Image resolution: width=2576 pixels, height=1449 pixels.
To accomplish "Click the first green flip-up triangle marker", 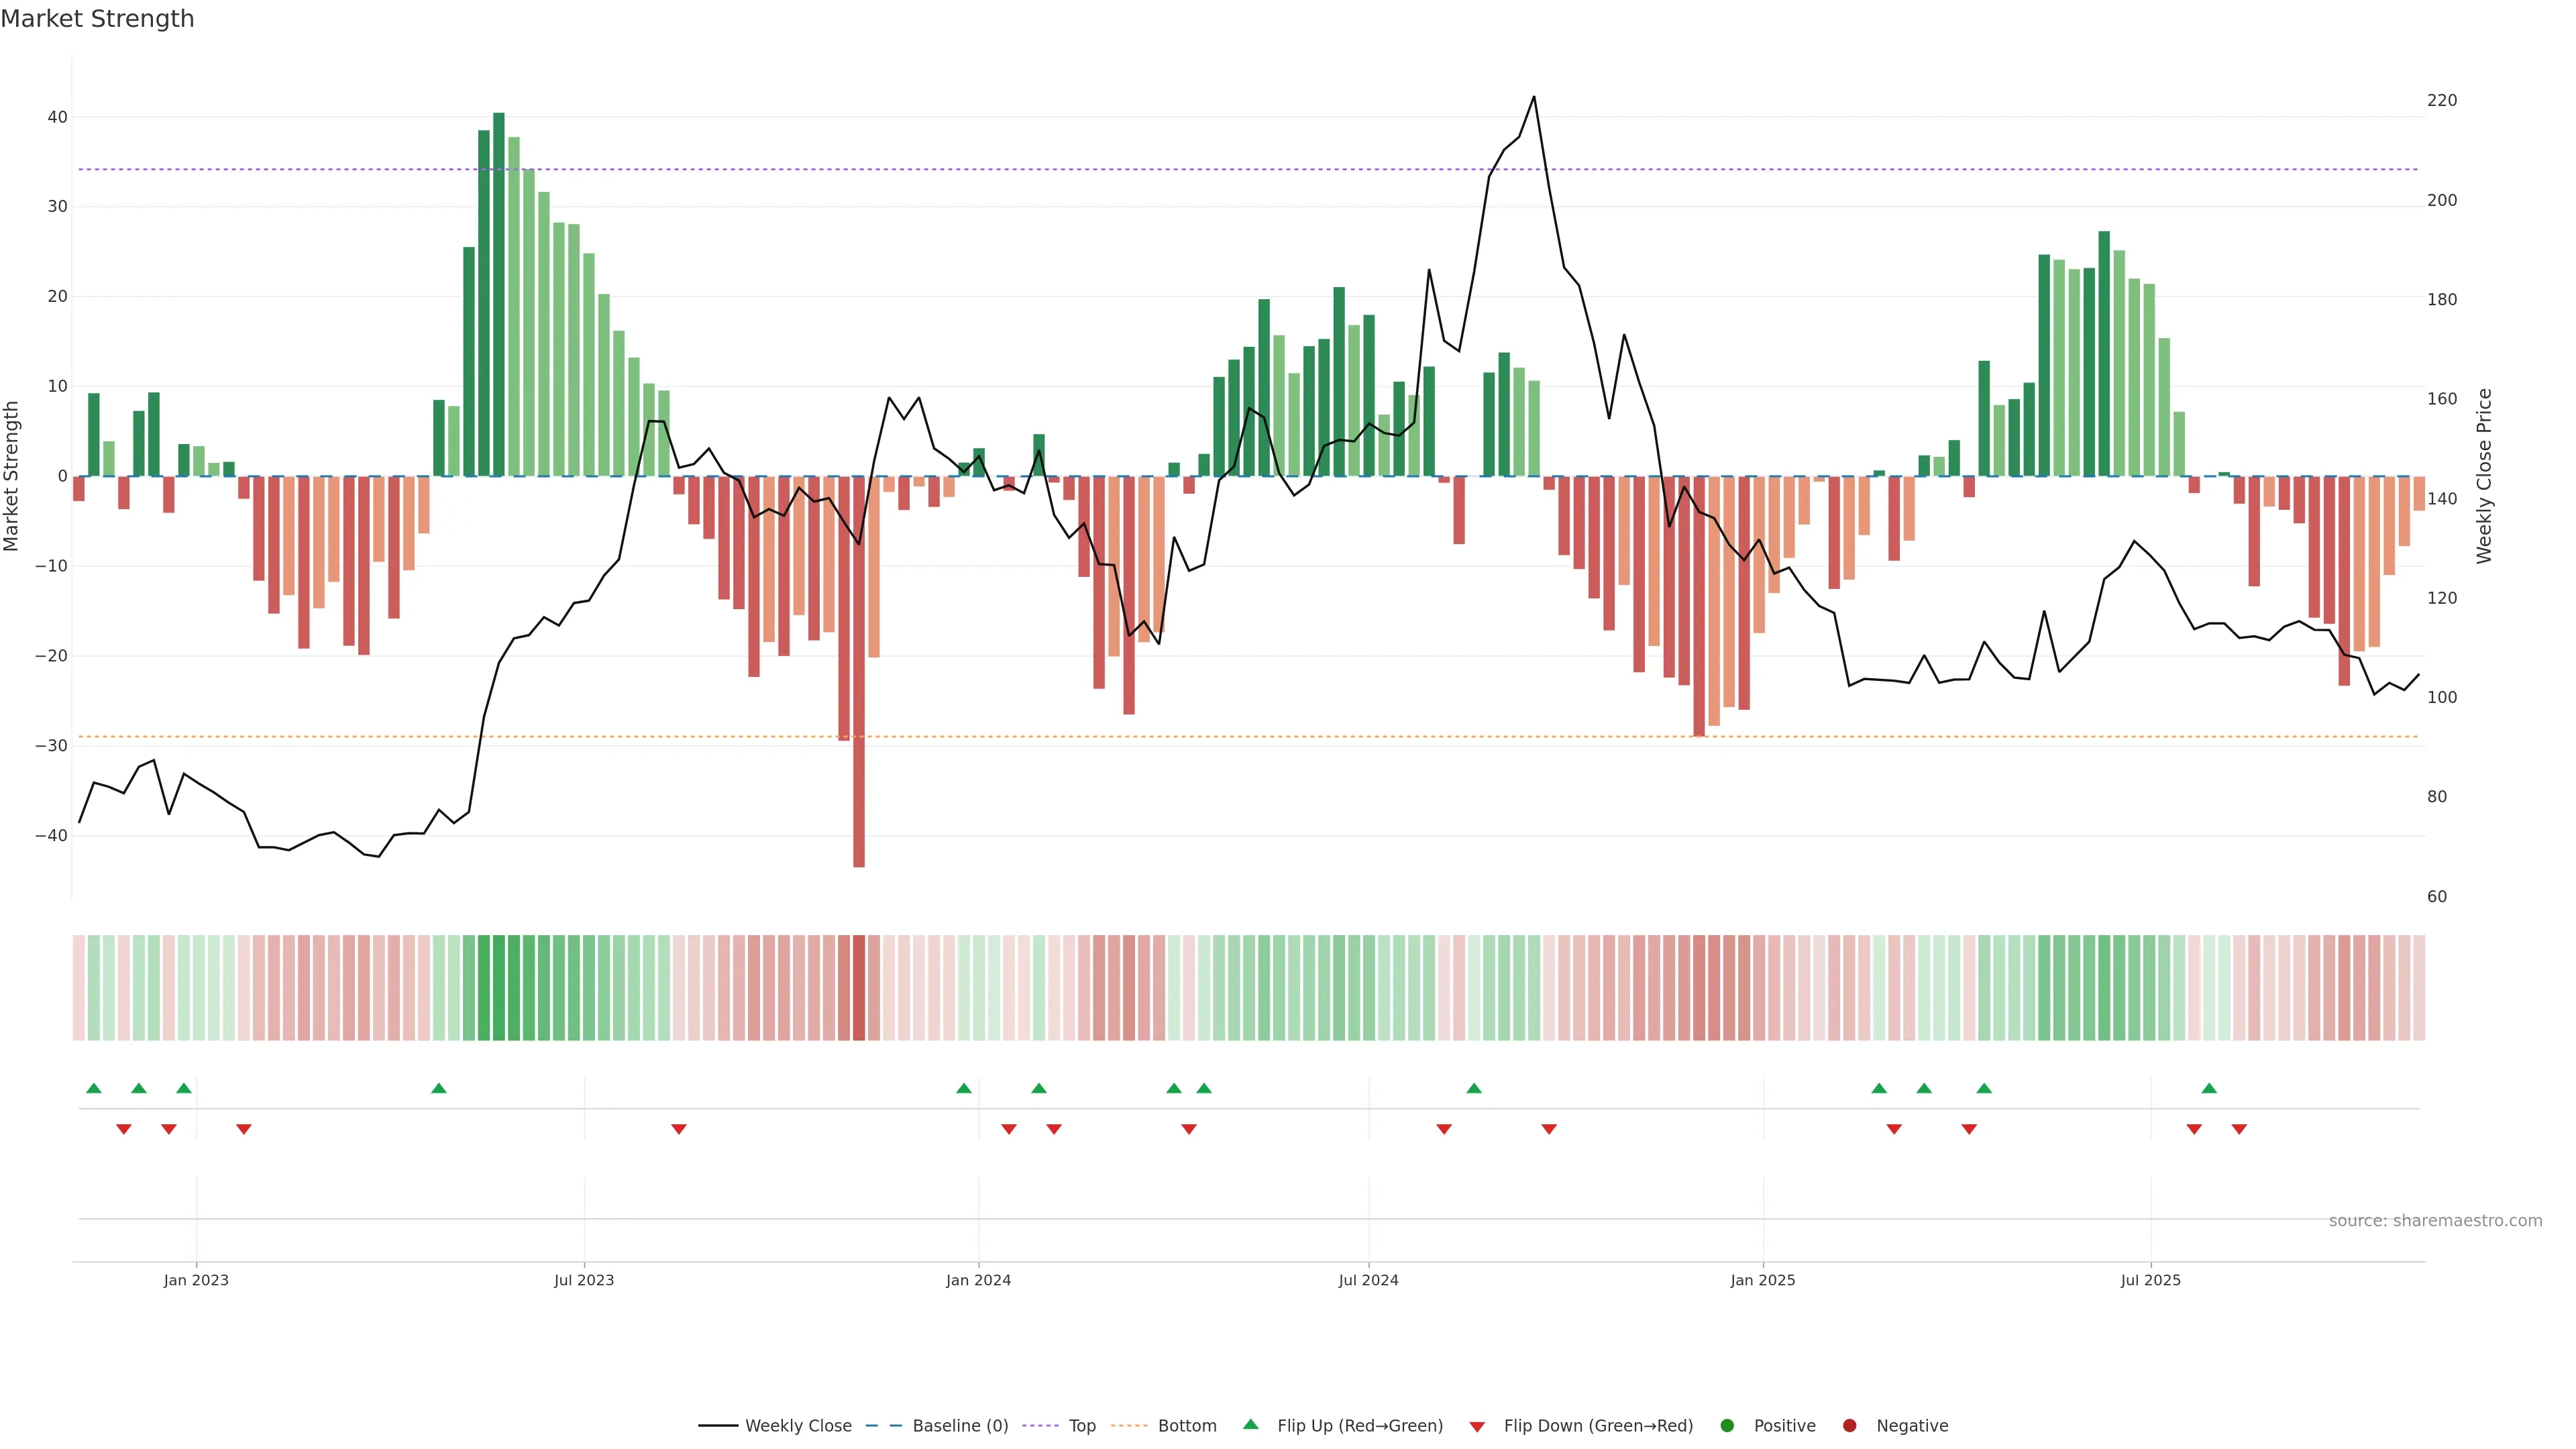I will [94, 1088].
